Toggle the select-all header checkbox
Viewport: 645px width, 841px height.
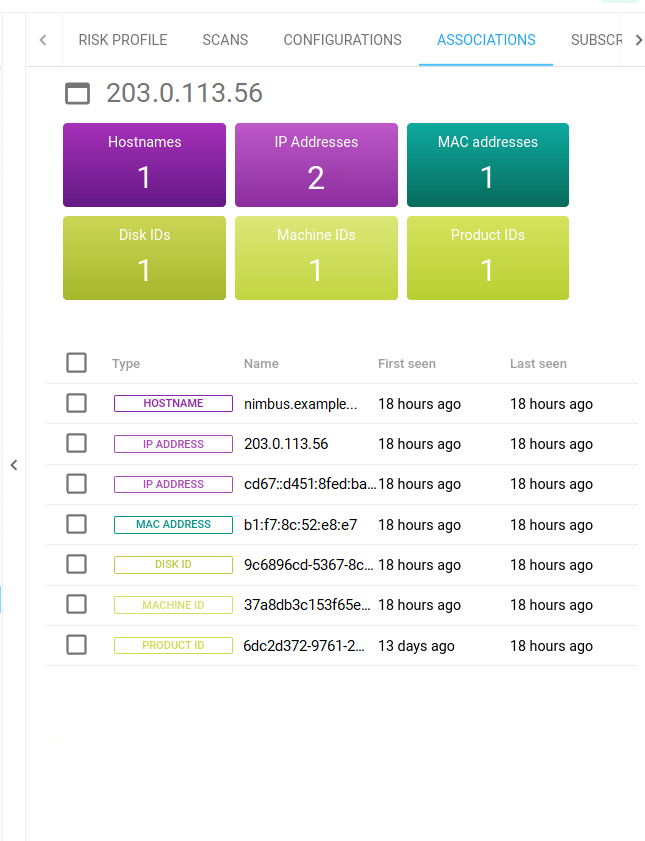pyautogui.click(x=76, y=363)
